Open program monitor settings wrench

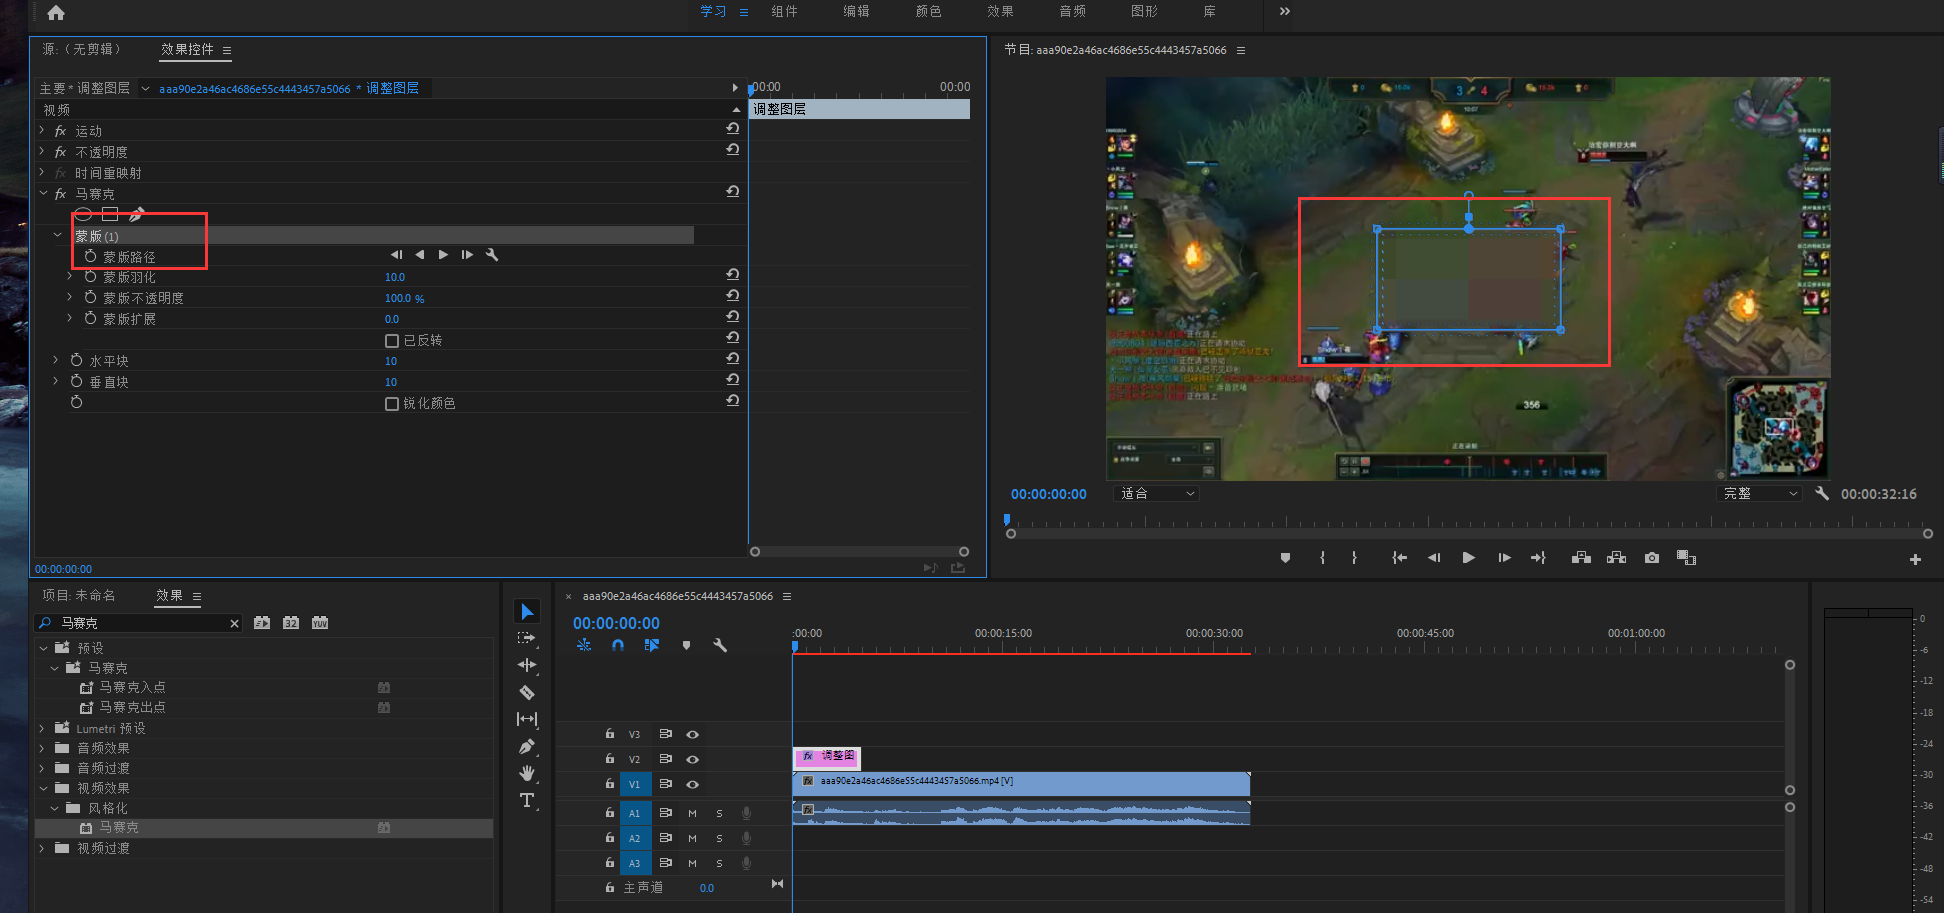pyautogui.click(x=1822, y=493)
